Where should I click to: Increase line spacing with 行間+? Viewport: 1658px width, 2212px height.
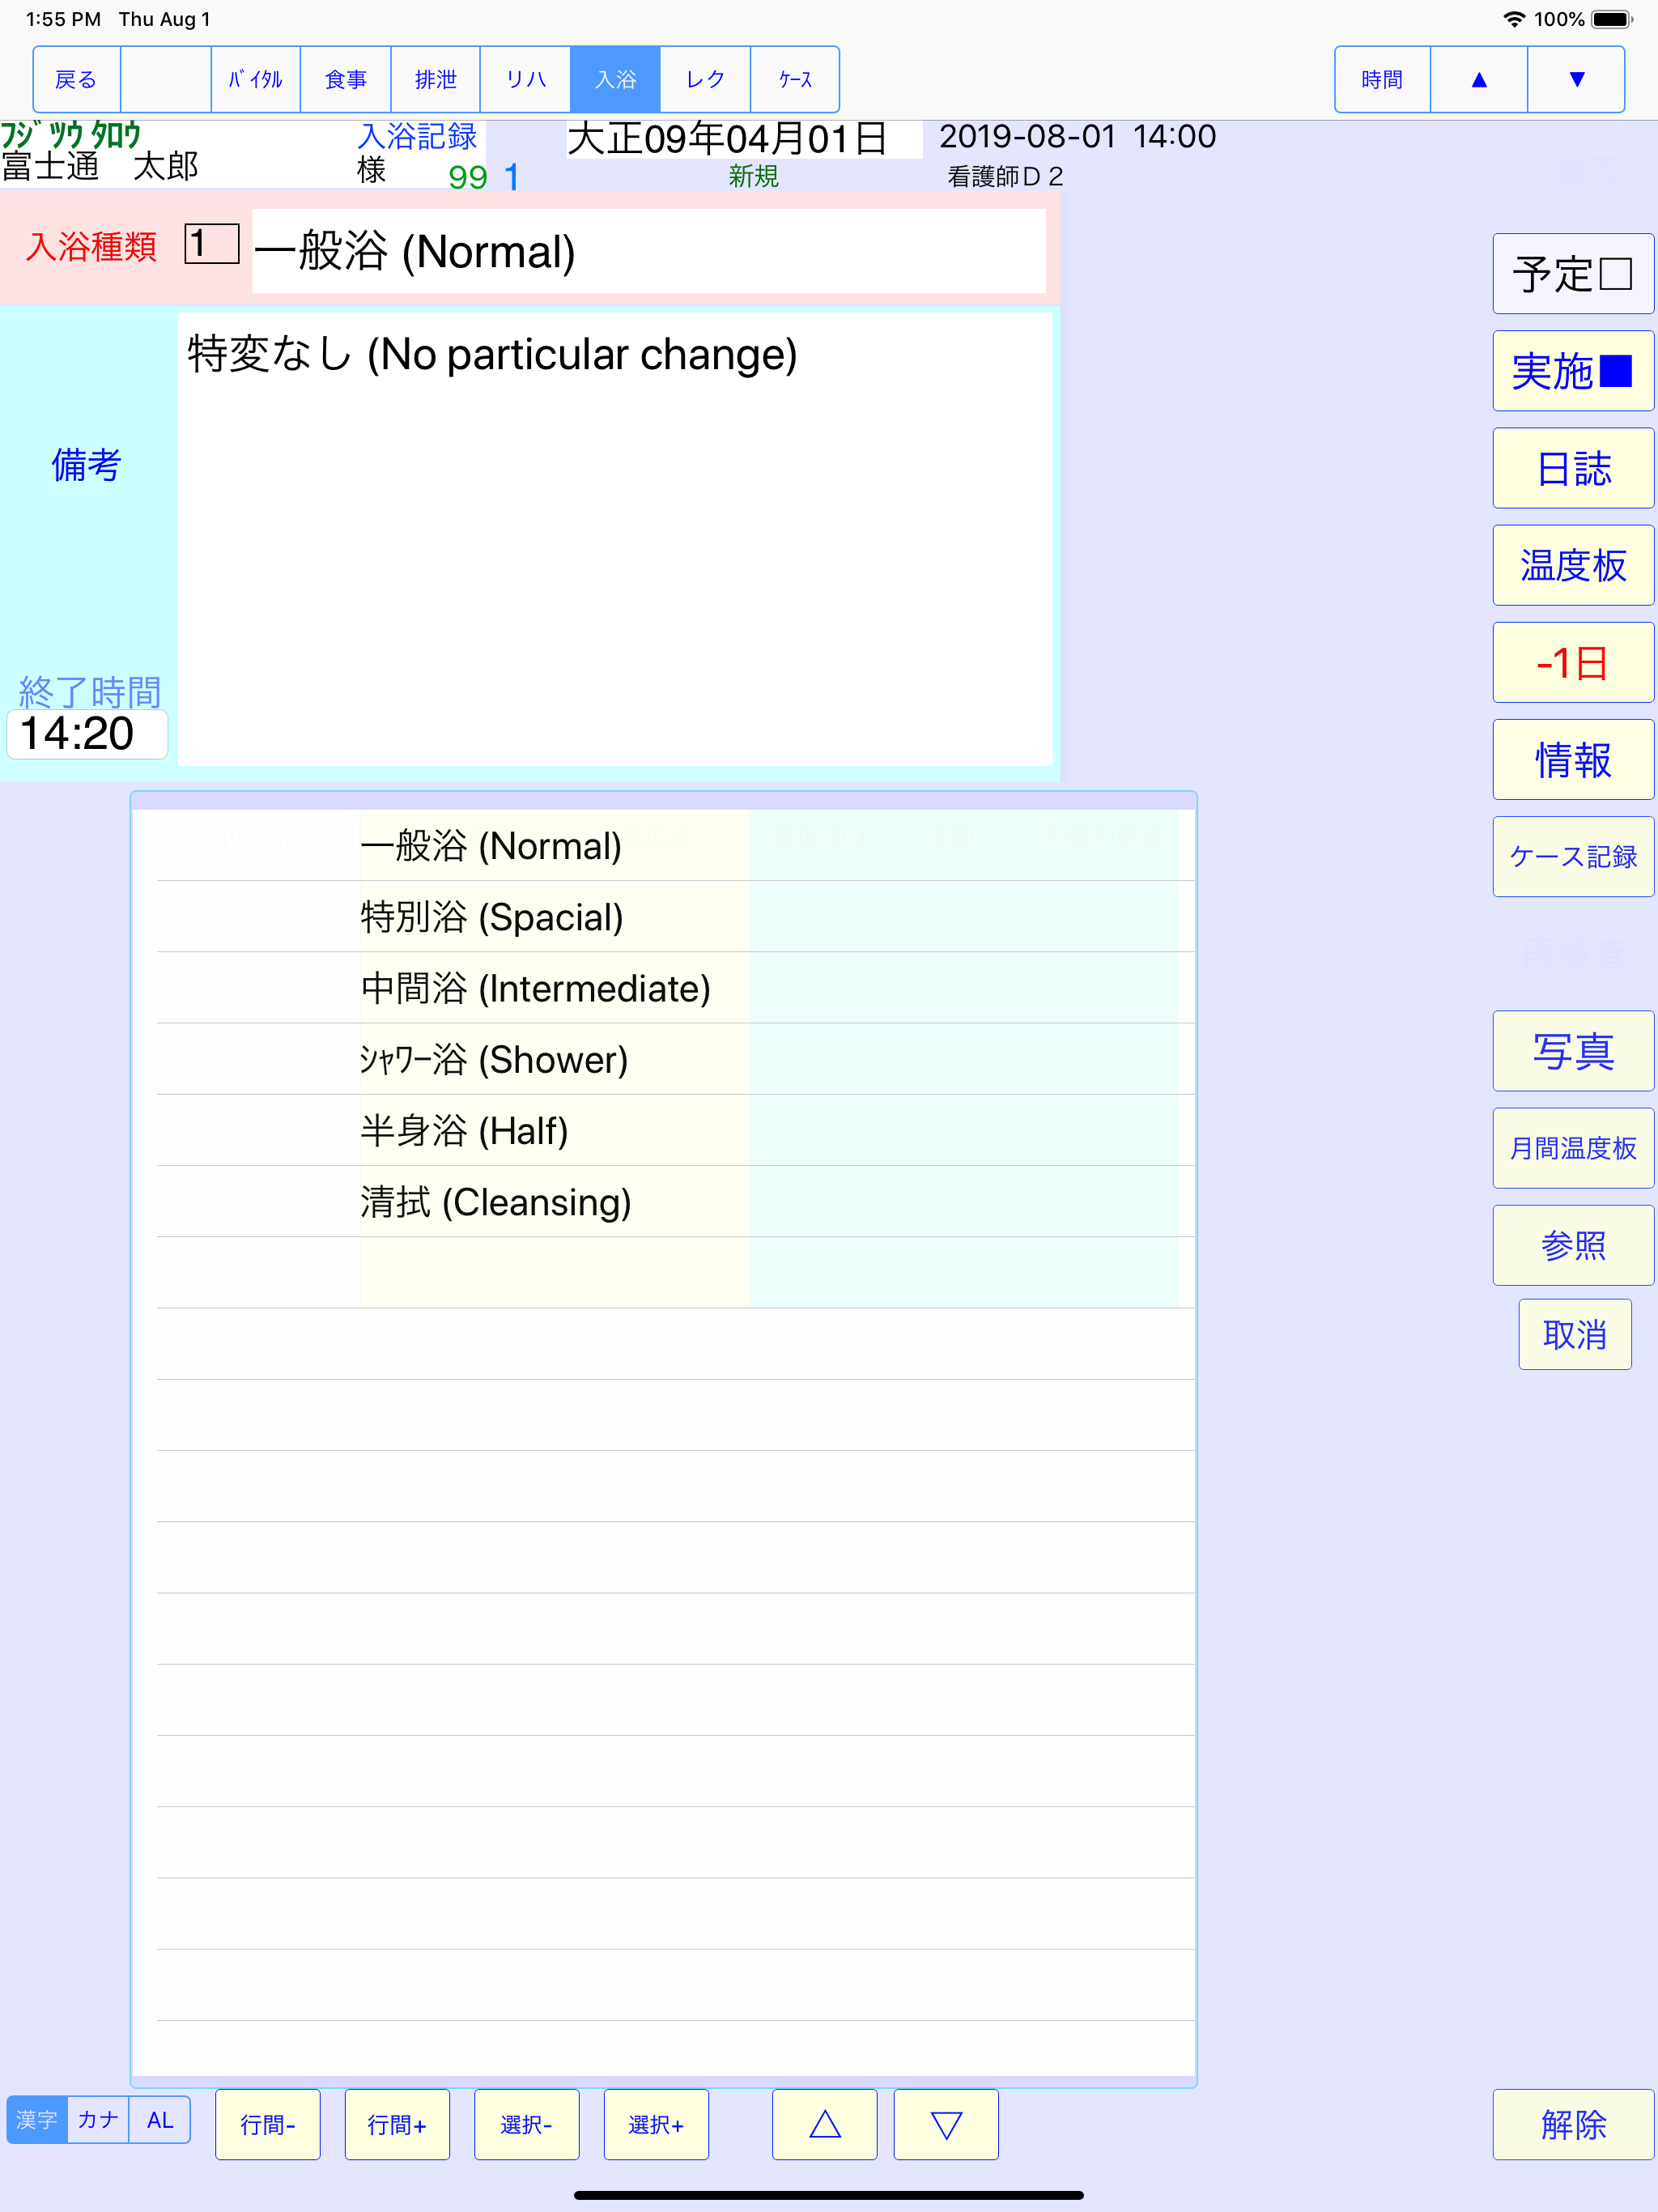pyautogui.click(x=397, y=2124)
